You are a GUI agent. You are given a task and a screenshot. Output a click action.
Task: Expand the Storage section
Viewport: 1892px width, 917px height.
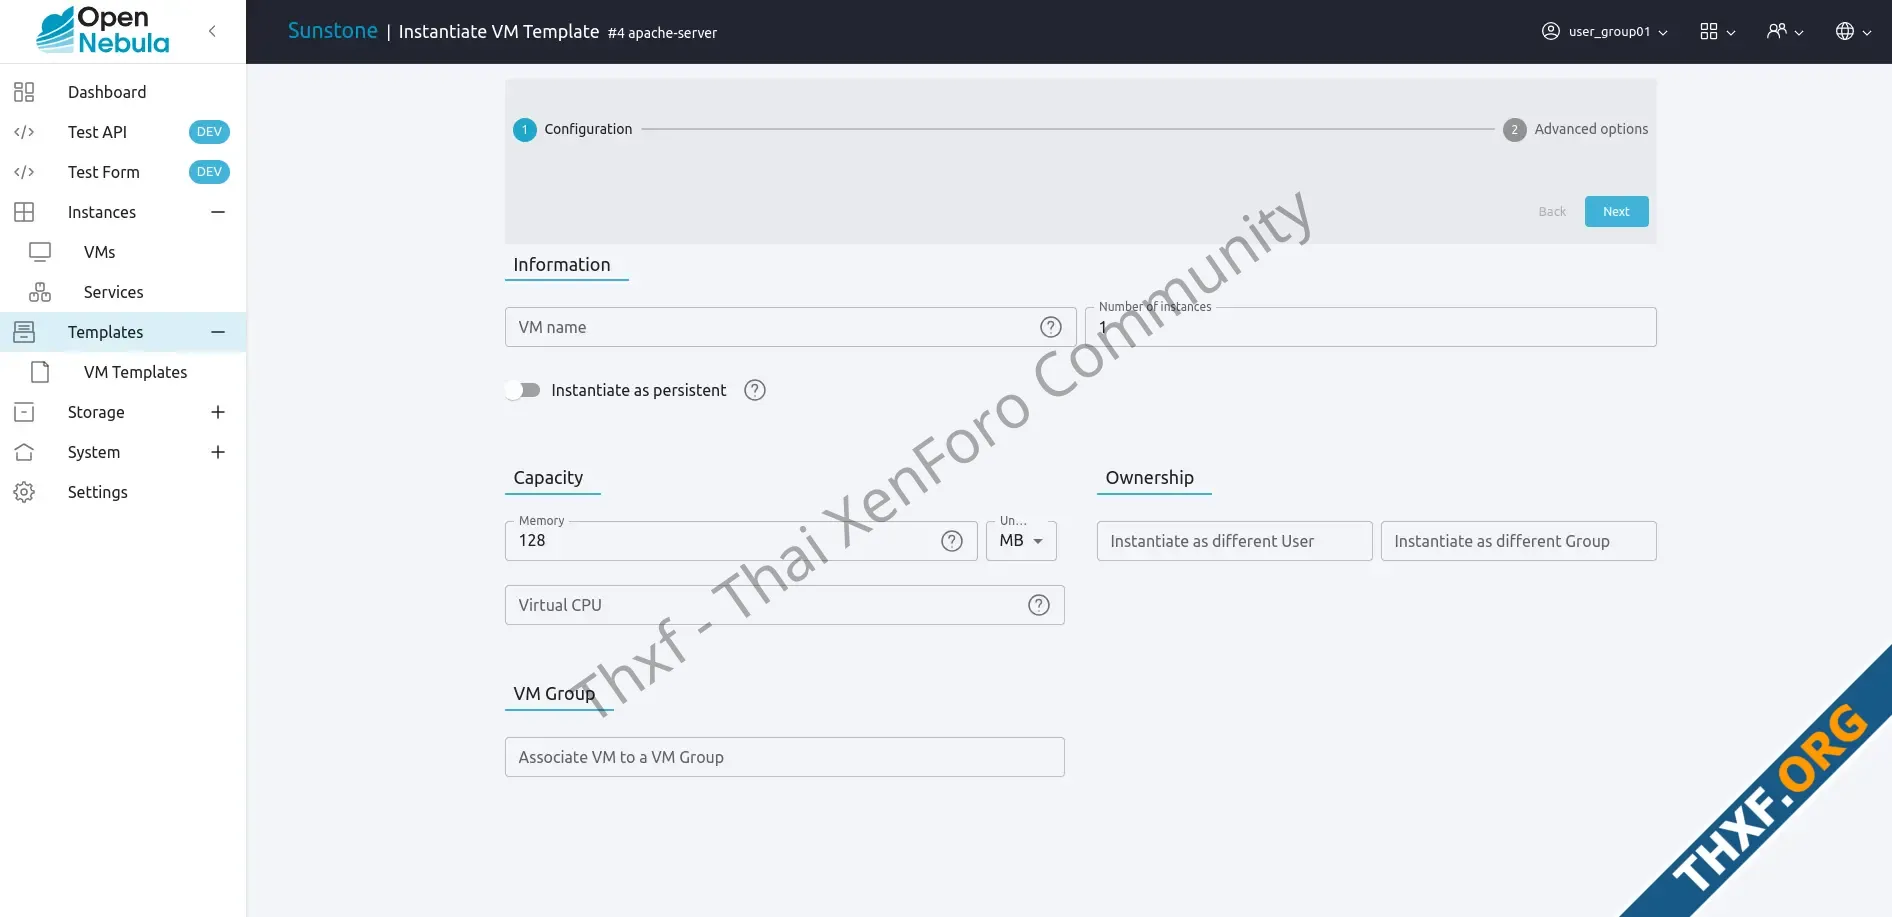click(x=218, y=412)
